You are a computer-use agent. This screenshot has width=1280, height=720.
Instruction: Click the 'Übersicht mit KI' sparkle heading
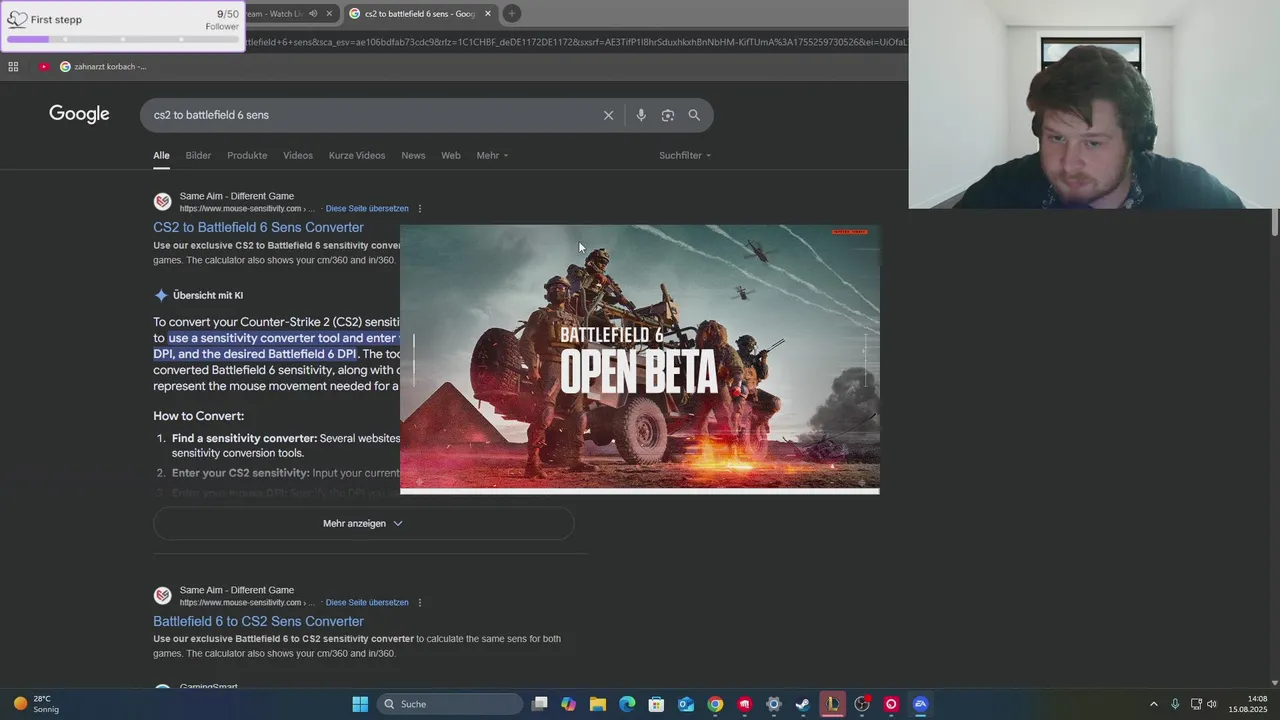point(198,295)
